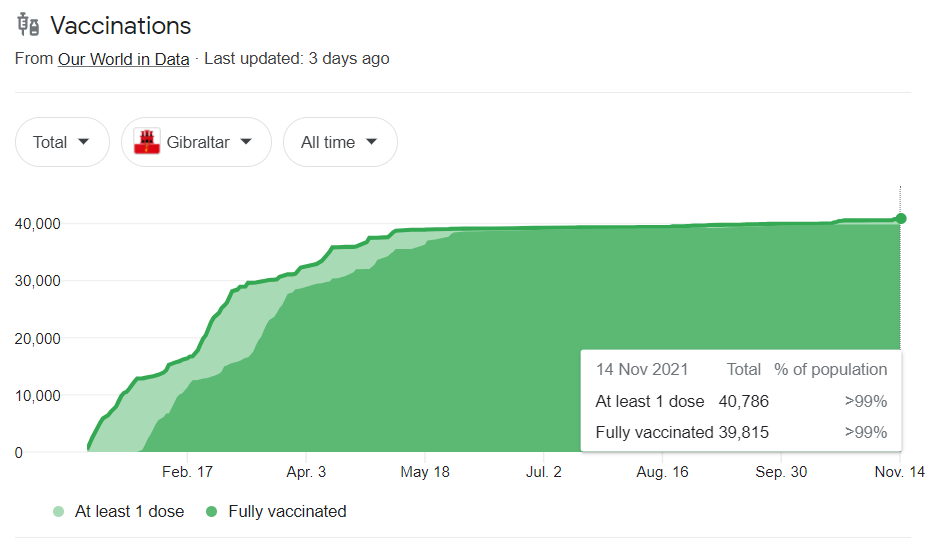Open the Our World in Data link

pyautogui.click(x=123, y=59)
